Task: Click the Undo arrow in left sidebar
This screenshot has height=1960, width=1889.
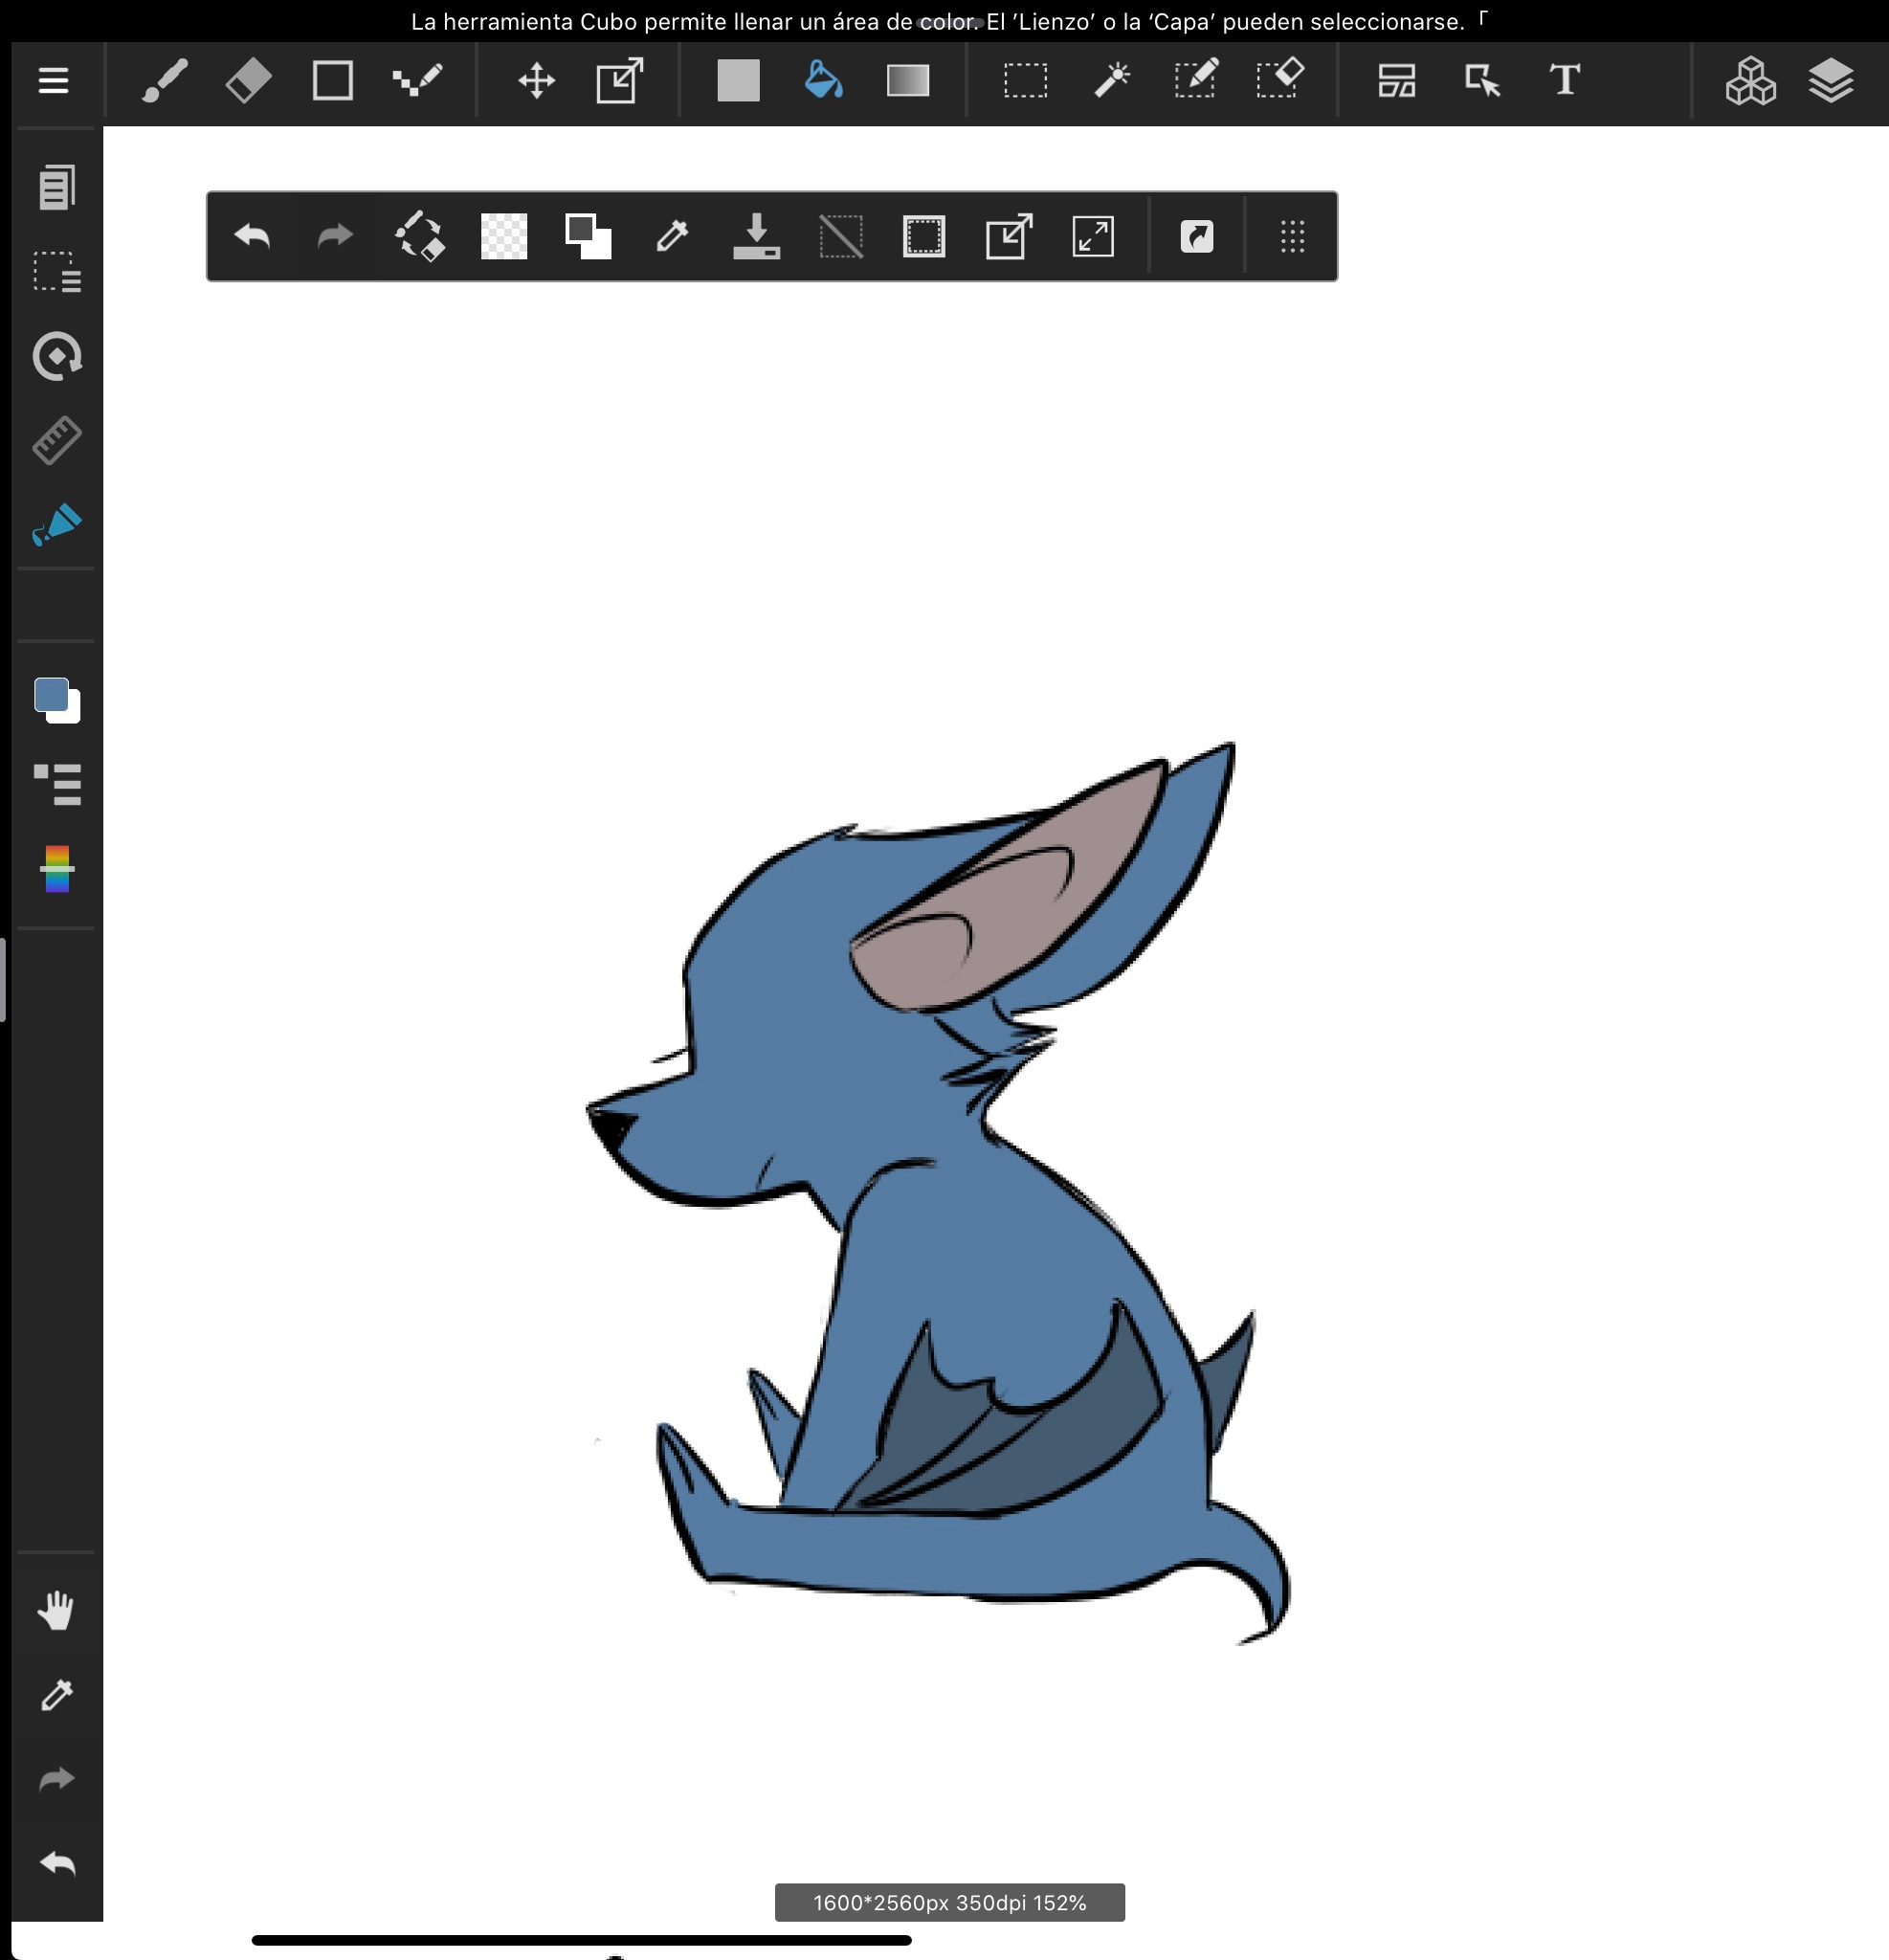Action: (x=57, y=1863)
